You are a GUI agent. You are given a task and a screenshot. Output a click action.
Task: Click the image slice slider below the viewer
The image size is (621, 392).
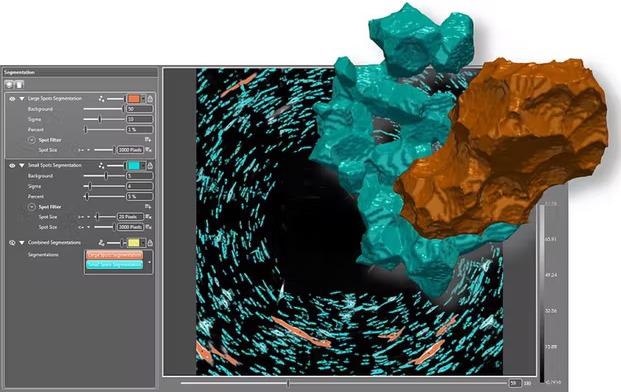click(x=344, y=383)
